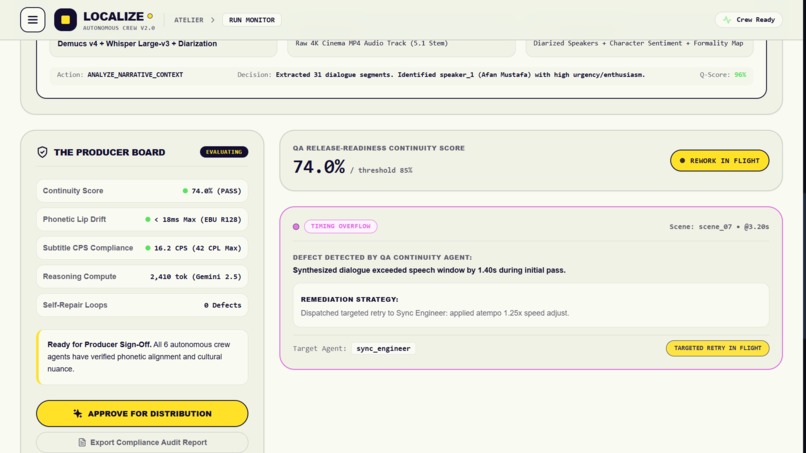Open the hamburger menu button
The width and height of the screenshot is (806, 453).
[32, 20]
